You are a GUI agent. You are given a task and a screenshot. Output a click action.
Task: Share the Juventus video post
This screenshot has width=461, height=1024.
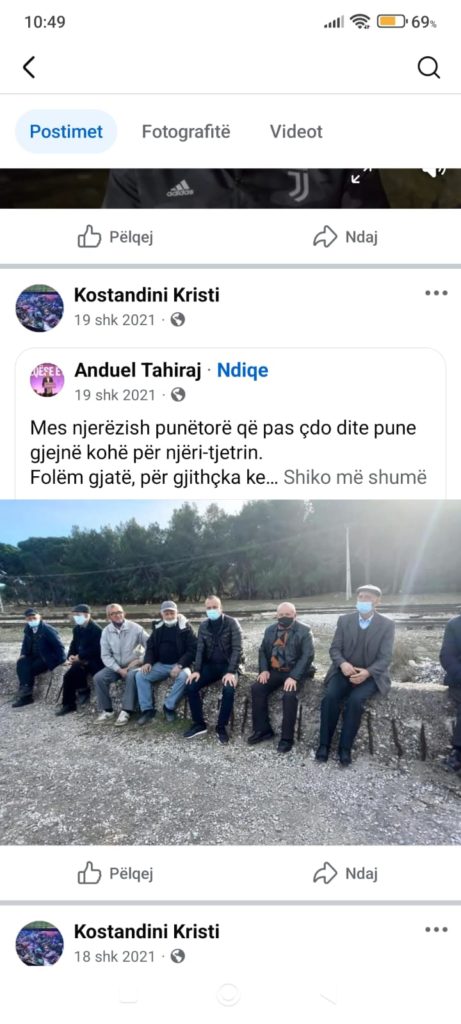tap(345, 236)
